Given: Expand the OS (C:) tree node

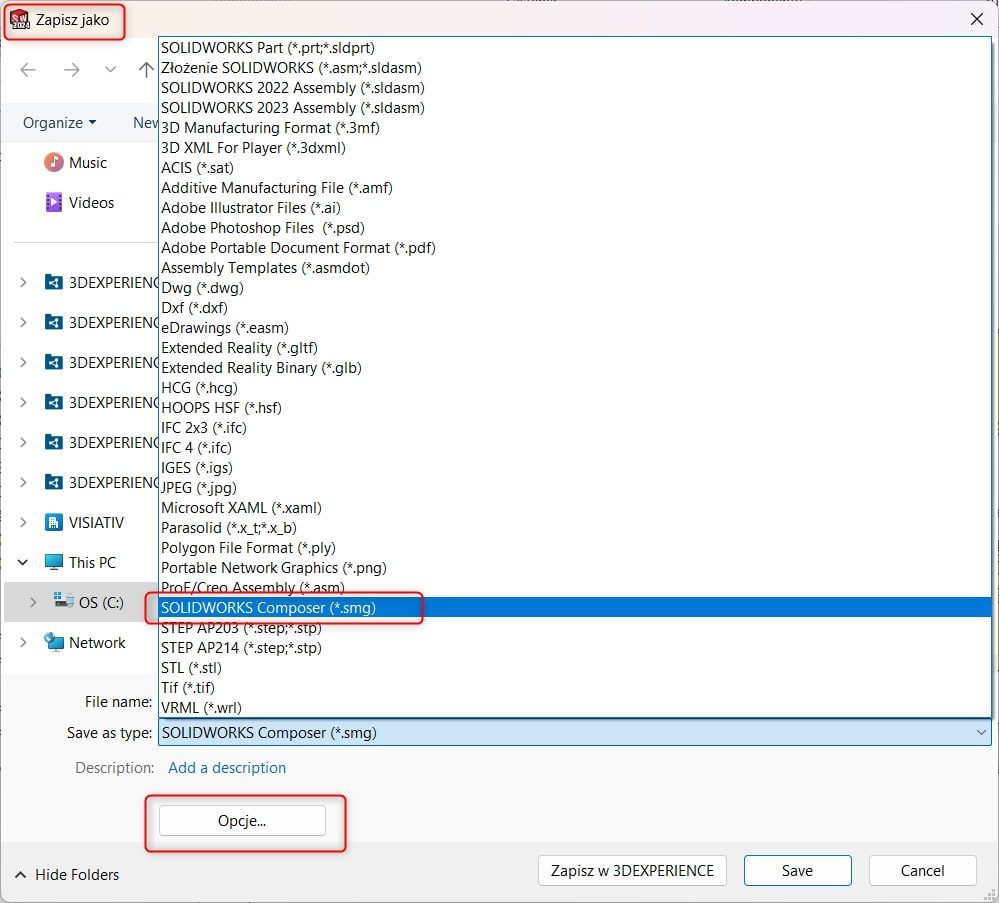Looking at the screenshot, I should [x=32, y=602].
